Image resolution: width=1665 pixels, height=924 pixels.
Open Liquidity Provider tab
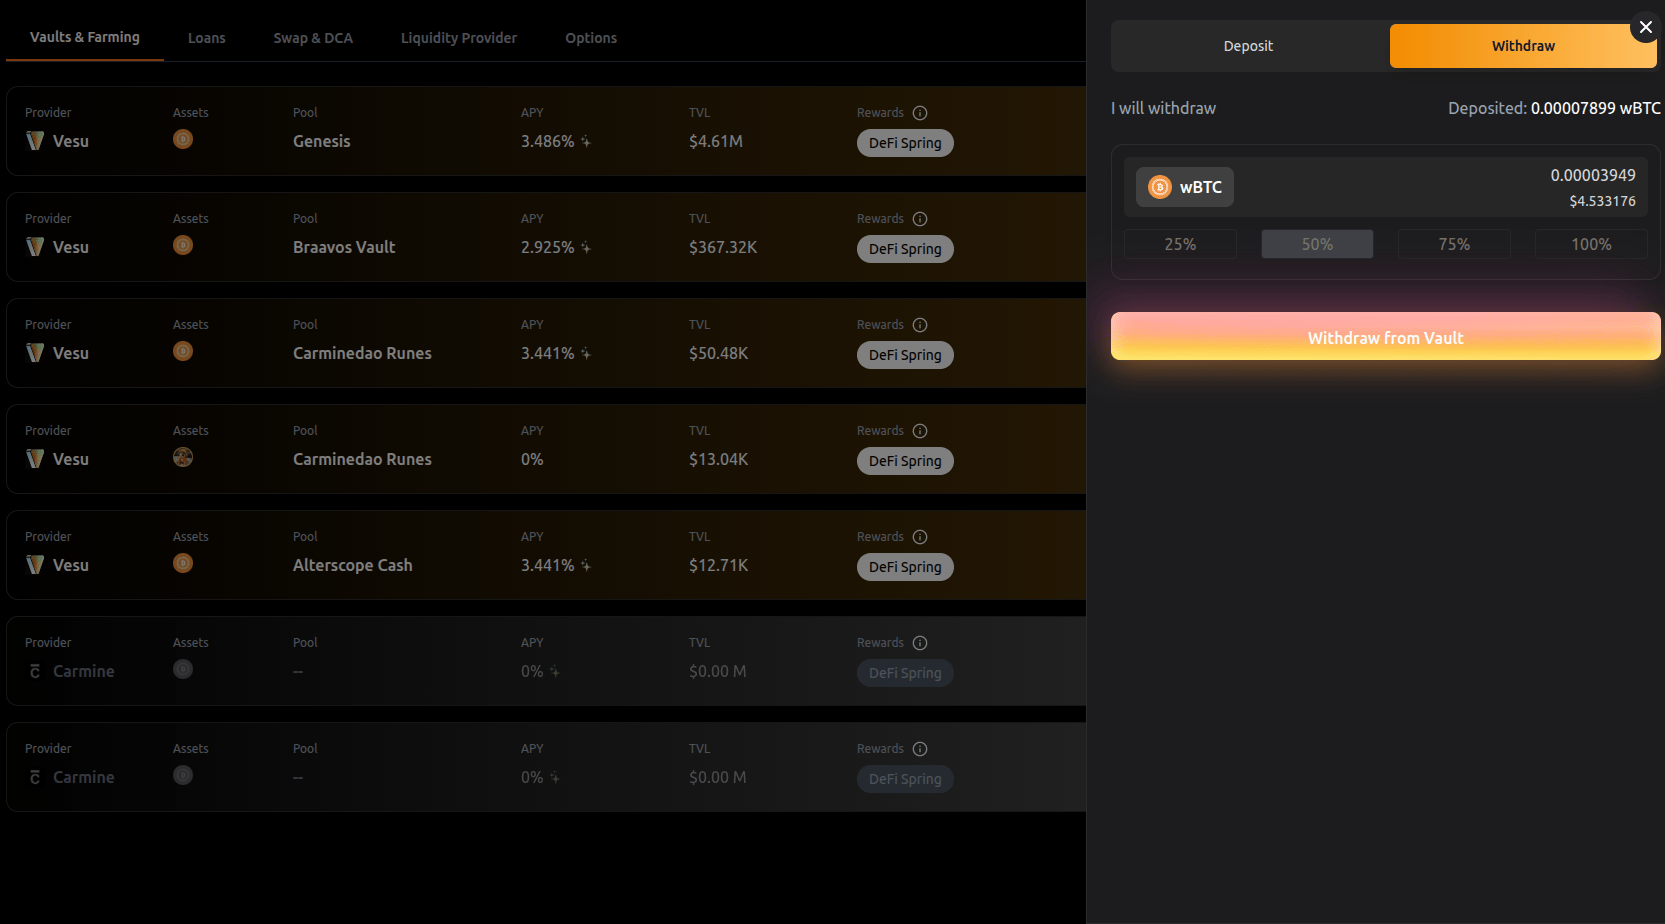click(x=459, y=38)
